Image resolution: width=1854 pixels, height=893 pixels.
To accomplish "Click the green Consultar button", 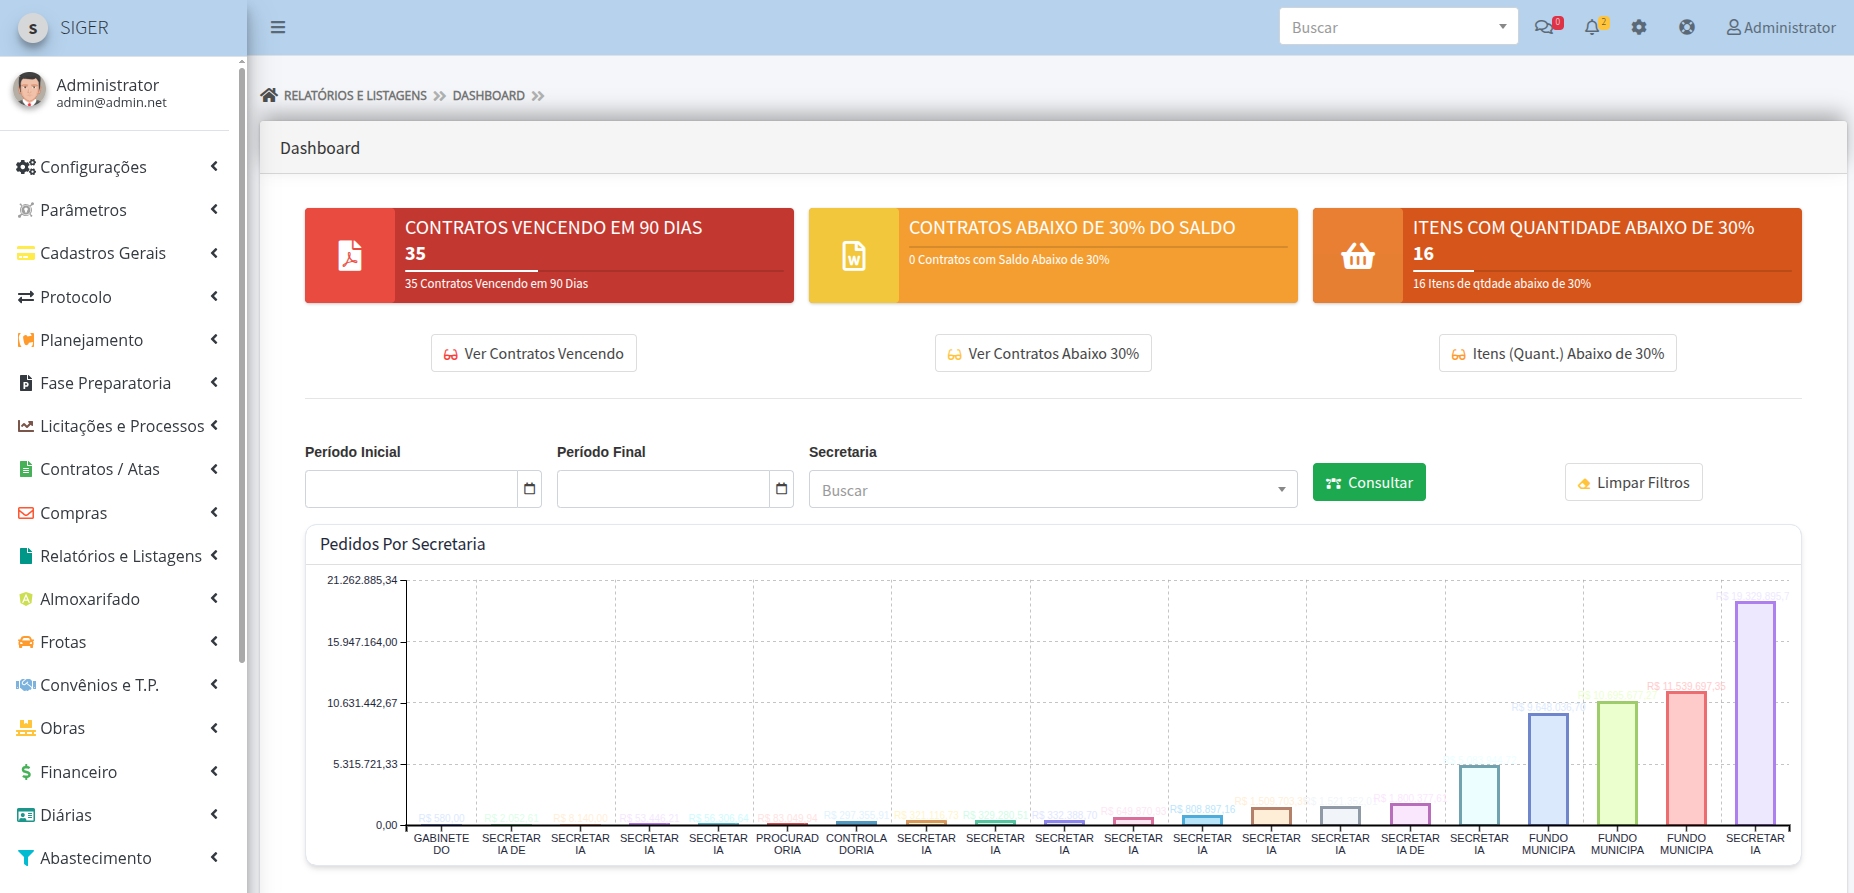I will [1369, 483].
